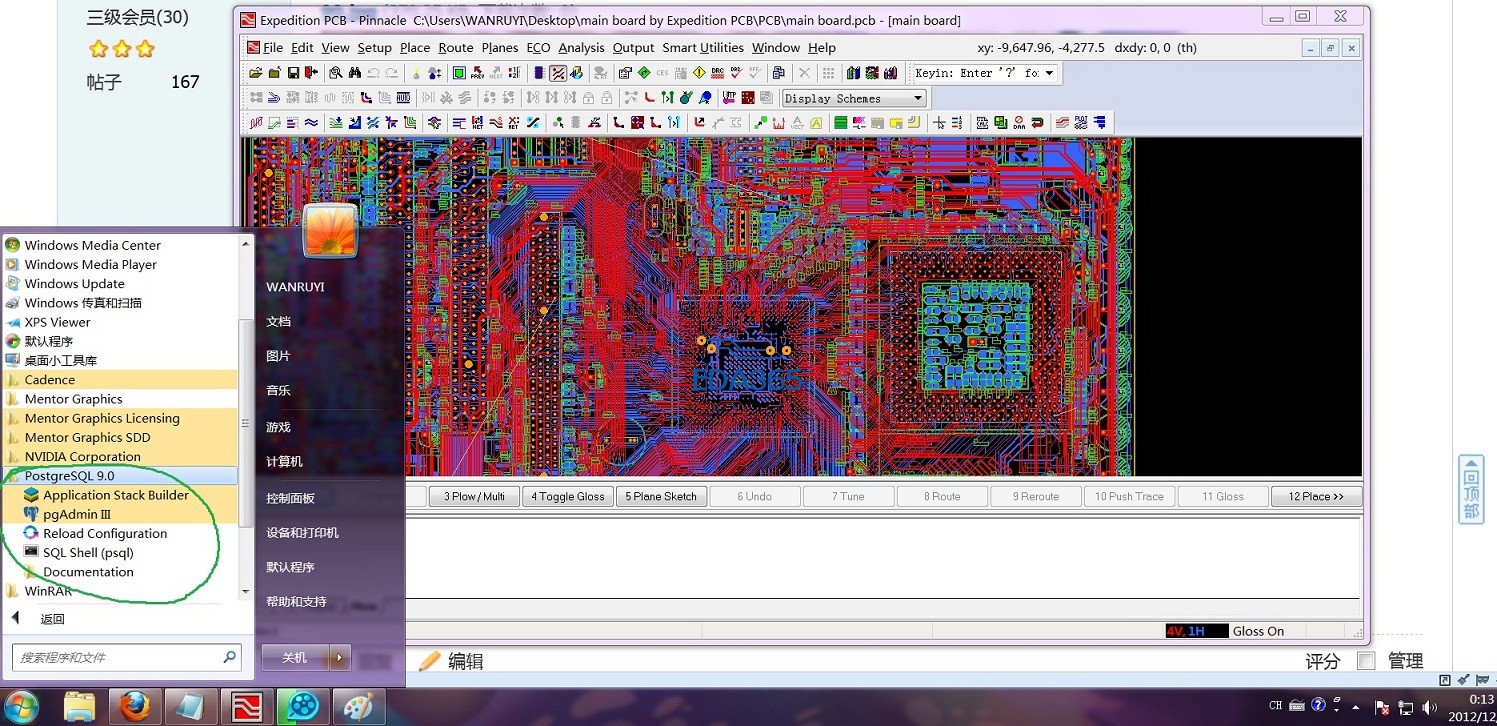Click 返回 back in Start menu
This screenshot has width=1497, height=726.
pos(52,619)
